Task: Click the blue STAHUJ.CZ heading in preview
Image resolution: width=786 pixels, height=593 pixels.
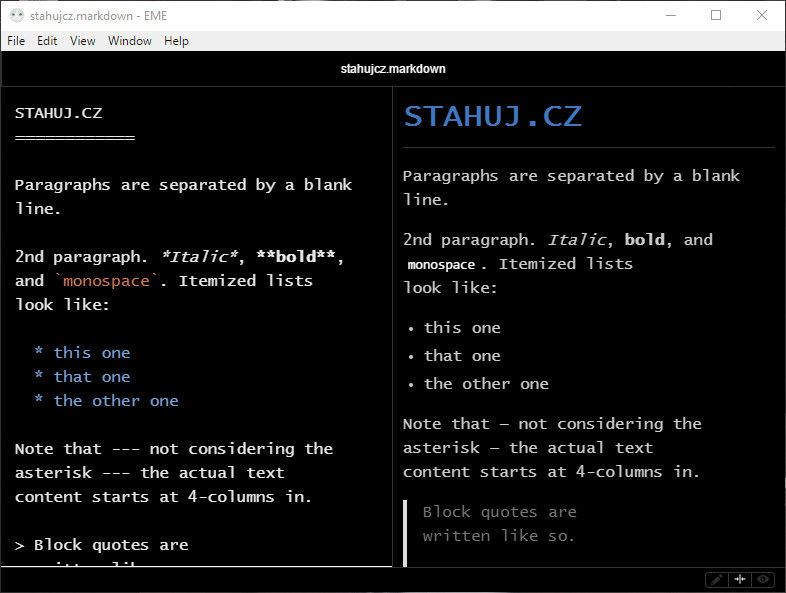Action: [493, 116]
